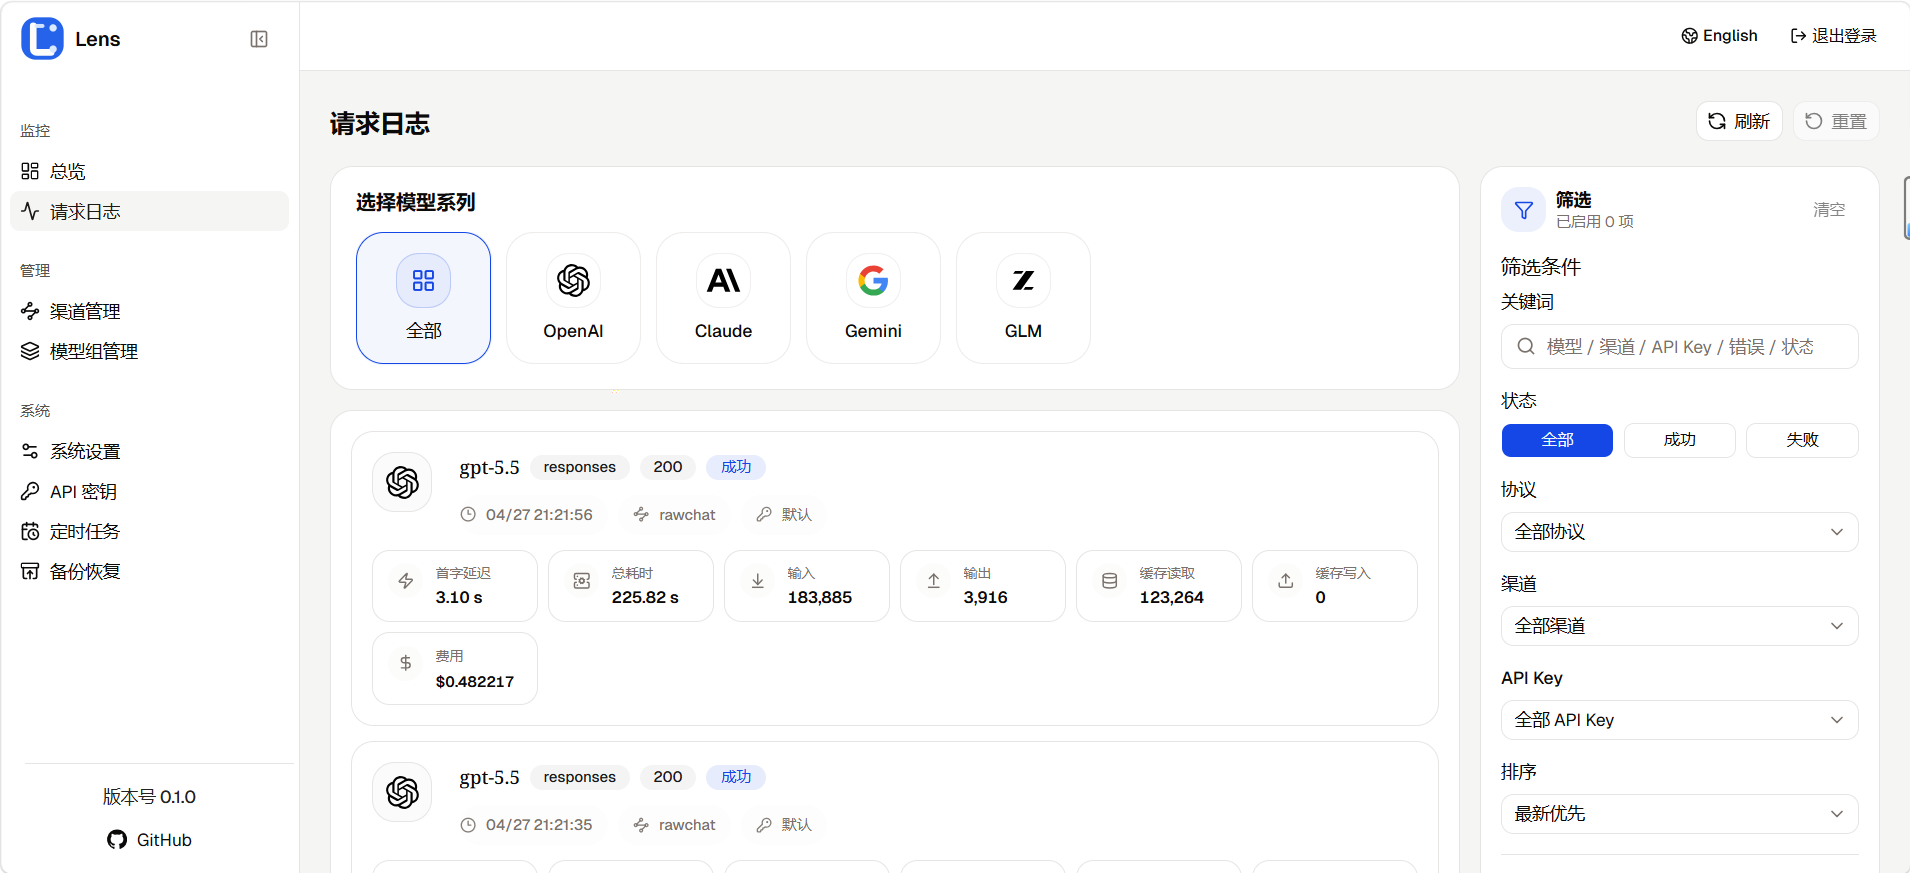Filter logs by 成功 status
The image size is (1910, 873).
click(x=1679, y=440)
